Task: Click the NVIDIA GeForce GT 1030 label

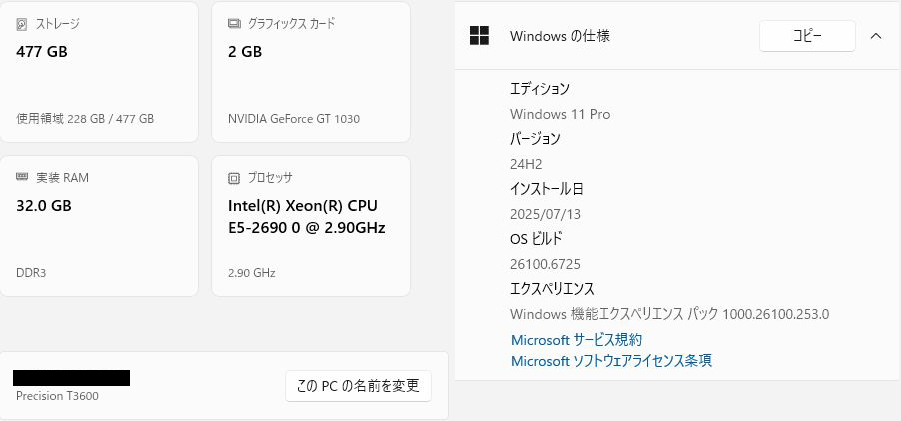Action: 294,118
